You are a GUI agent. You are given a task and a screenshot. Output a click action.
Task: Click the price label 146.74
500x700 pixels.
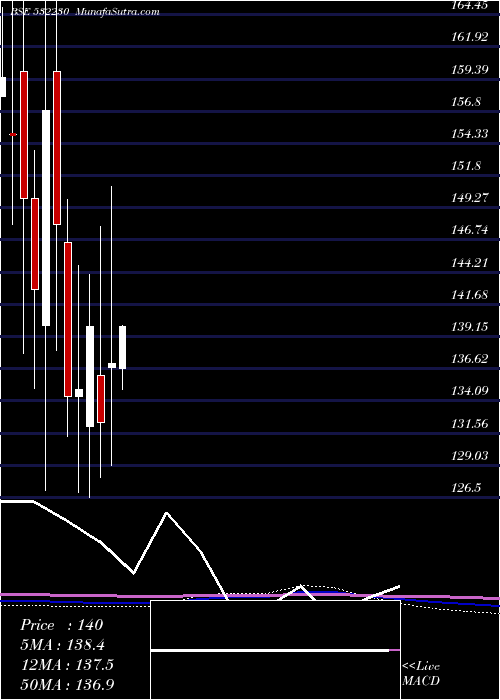click(470, 230)
